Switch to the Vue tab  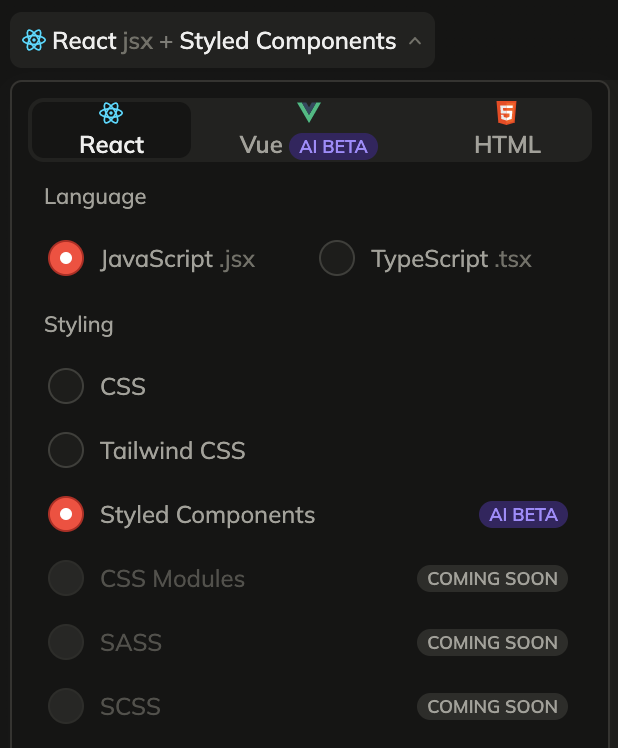pos(262,145)
